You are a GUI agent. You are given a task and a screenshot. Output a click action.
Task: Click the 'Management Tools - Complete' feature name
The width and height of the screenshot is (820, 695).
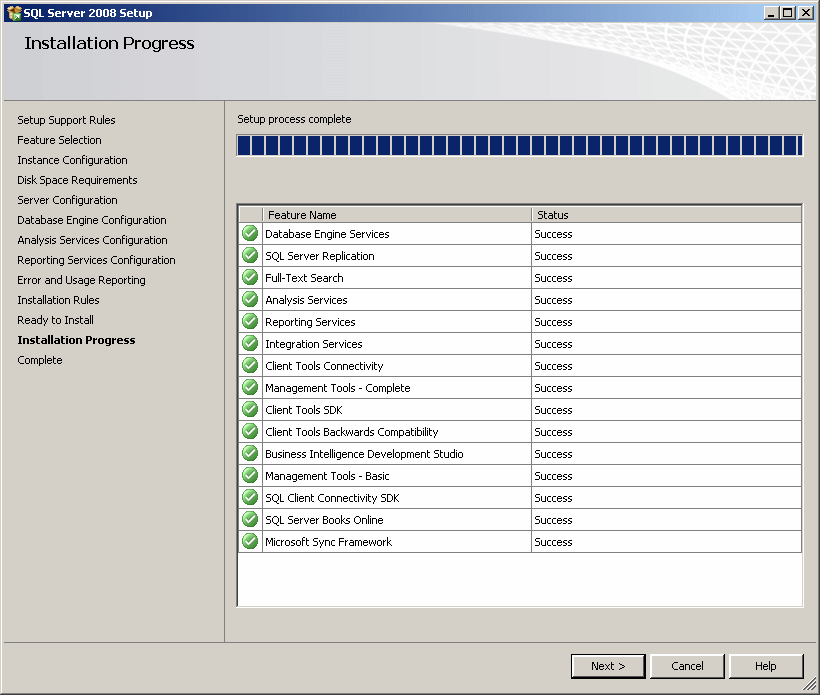tap(338, 388)
